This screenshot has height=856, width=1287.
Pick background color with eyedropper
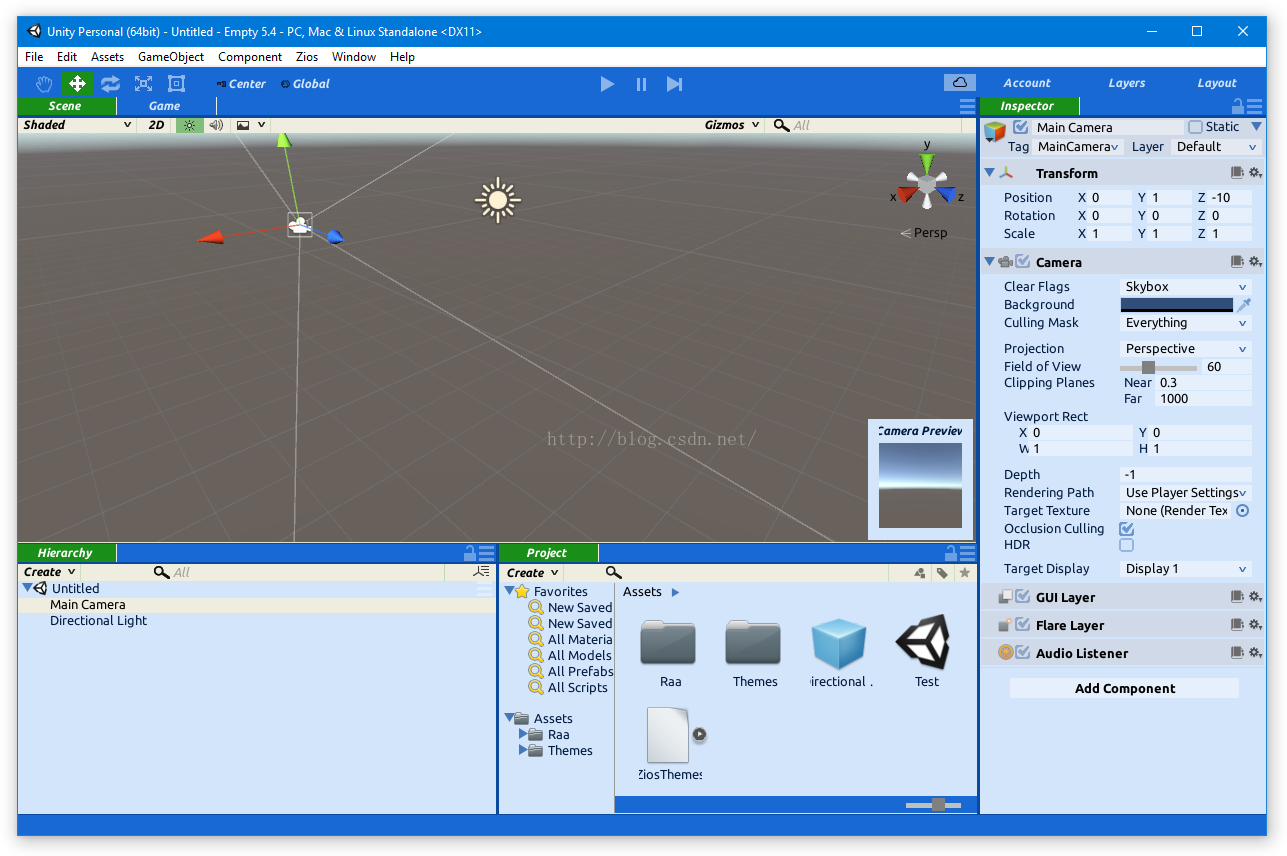tap(1244, 305)
